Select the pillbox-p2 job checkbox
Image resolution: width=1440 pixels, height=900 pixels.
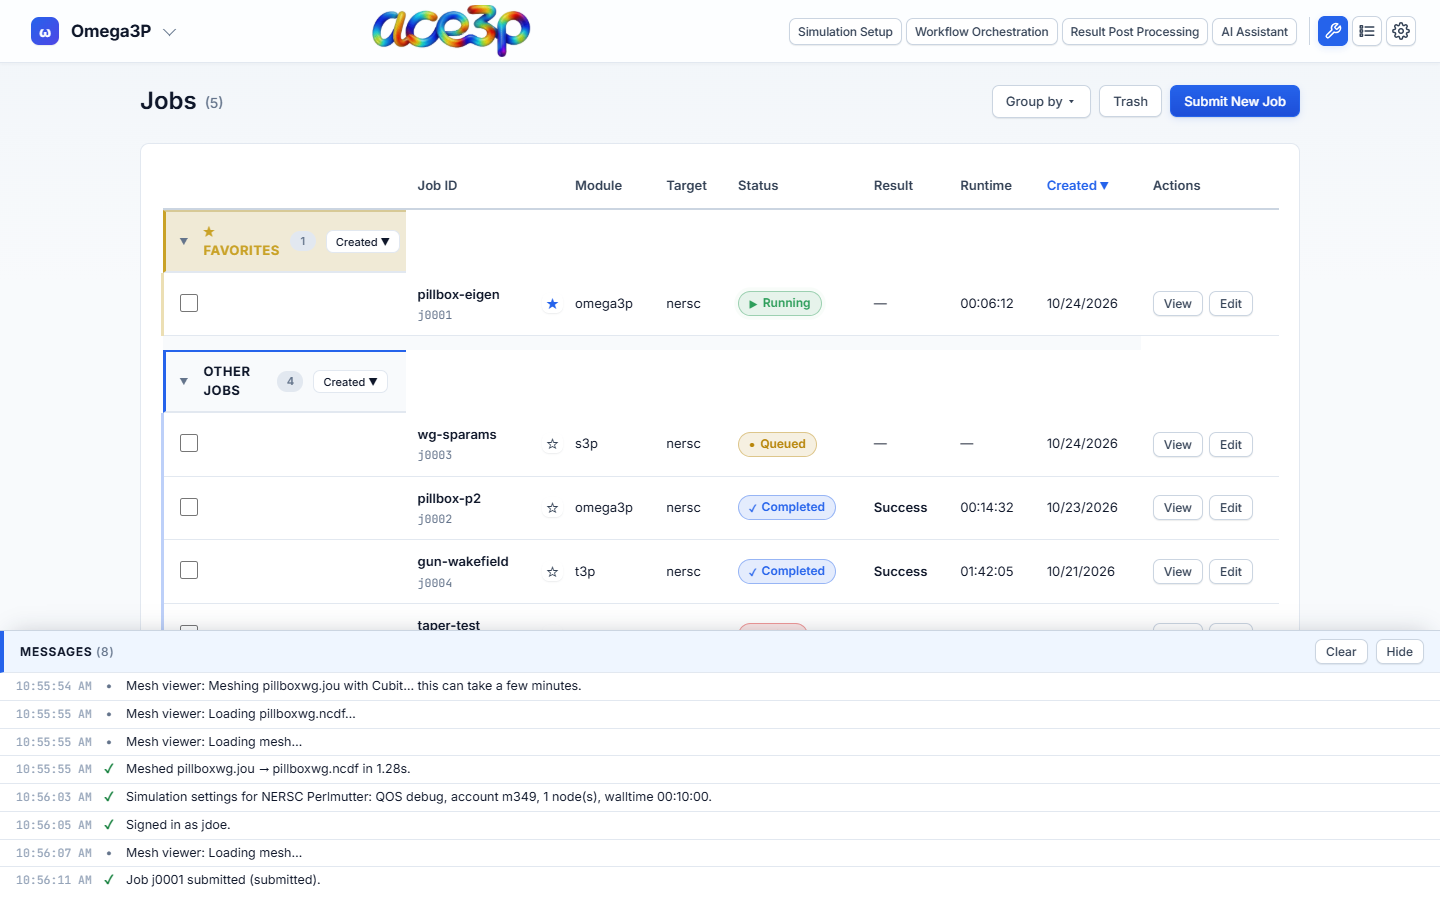pos(189,507)
